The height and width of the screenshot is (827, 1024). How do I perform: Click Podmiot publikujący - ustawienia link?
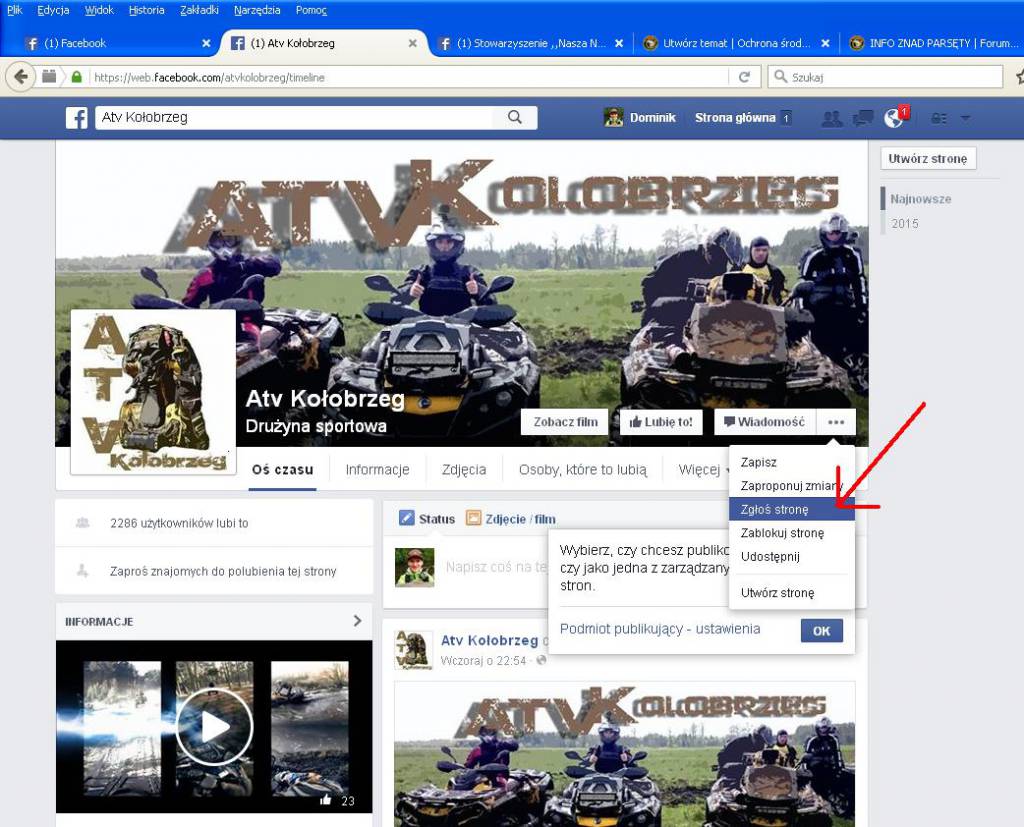tap(660, 629)
